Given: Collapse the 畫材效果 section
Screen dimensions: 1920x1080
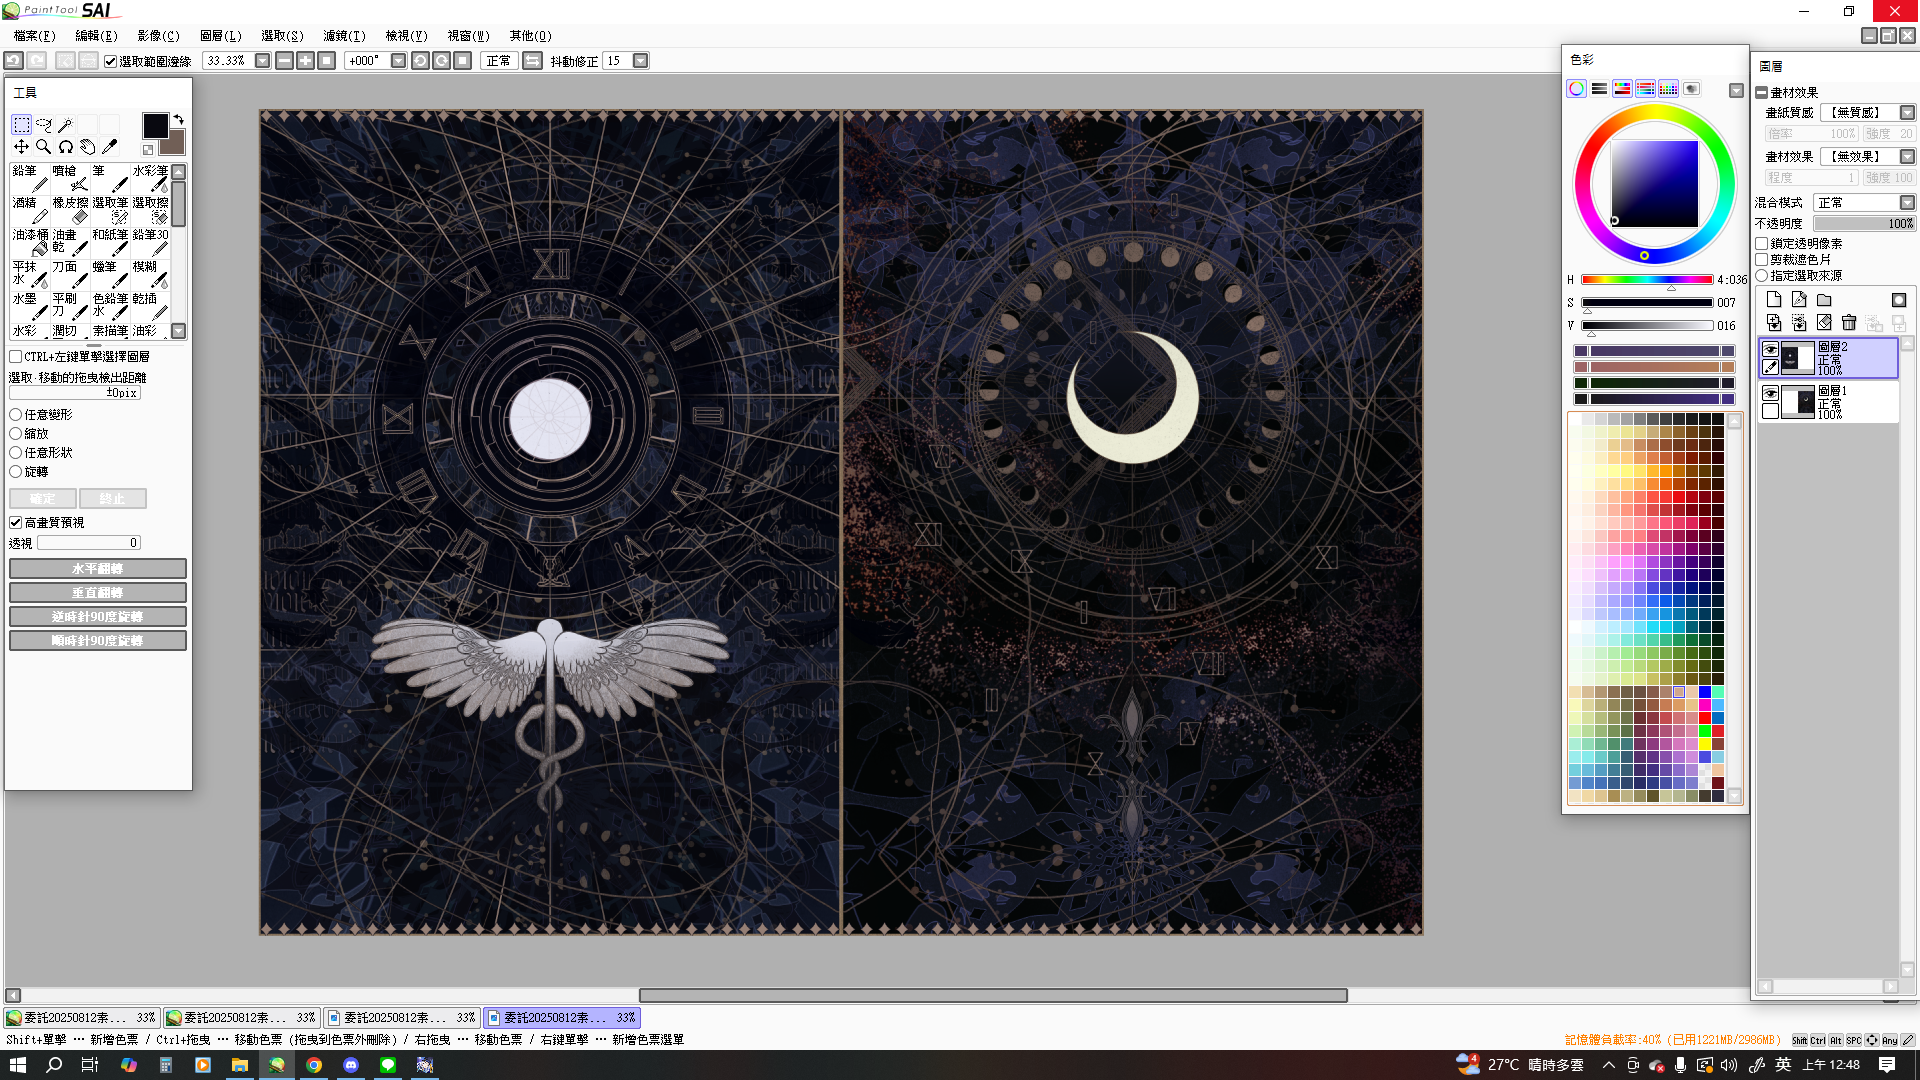Looking at the screenshot, I should (1762, 93).
